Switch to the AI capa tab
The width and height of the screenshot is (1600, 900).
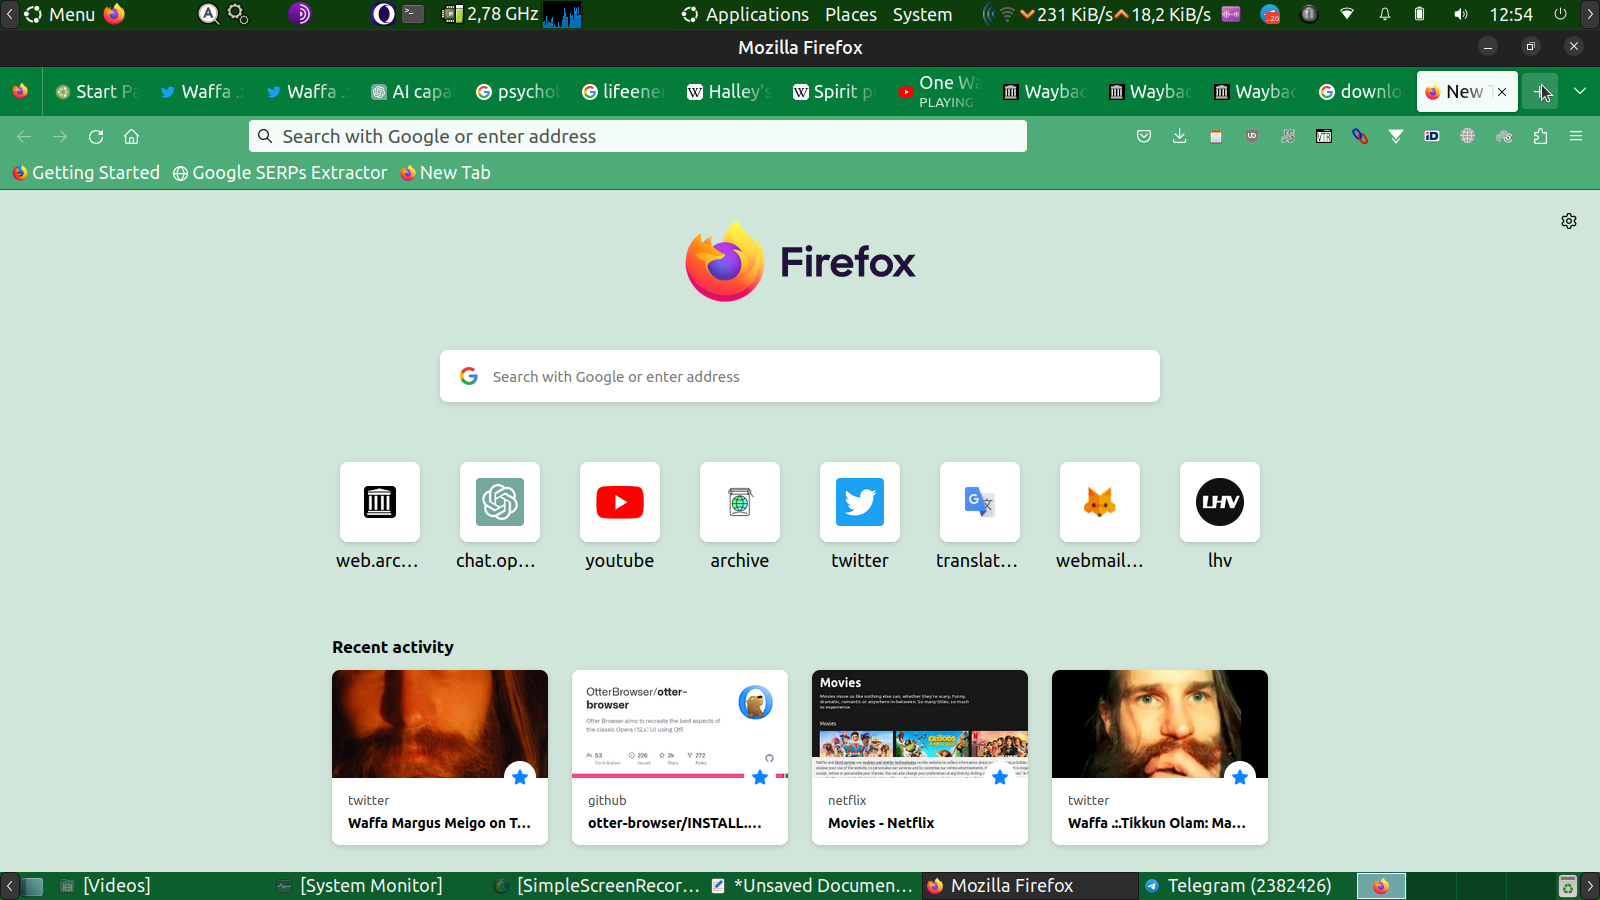[411, 91]
